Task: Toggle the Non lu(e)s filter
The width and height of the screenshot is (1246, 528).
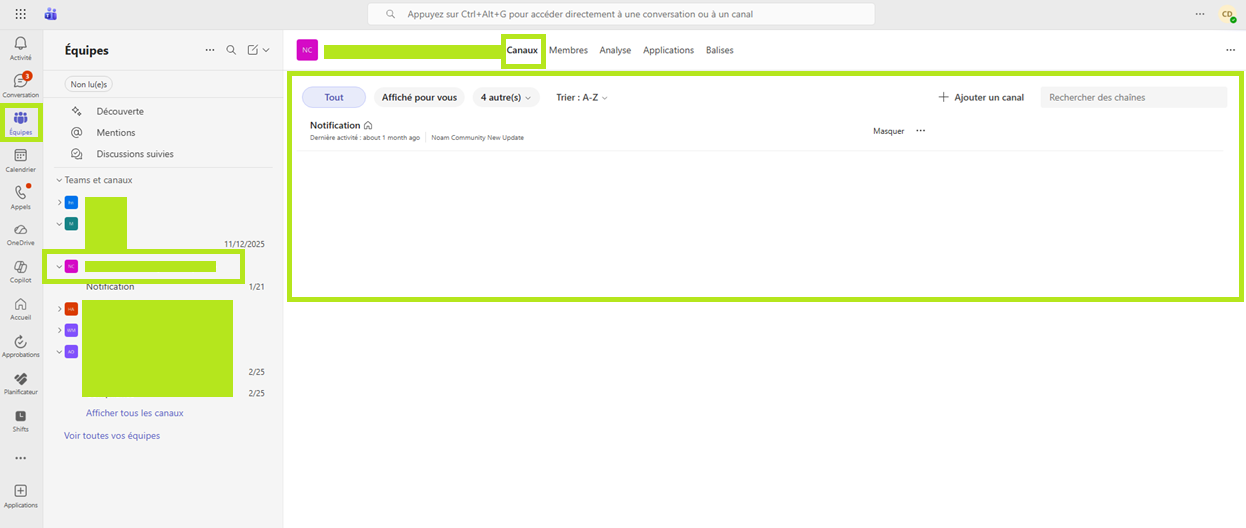Action: point(89,84)
